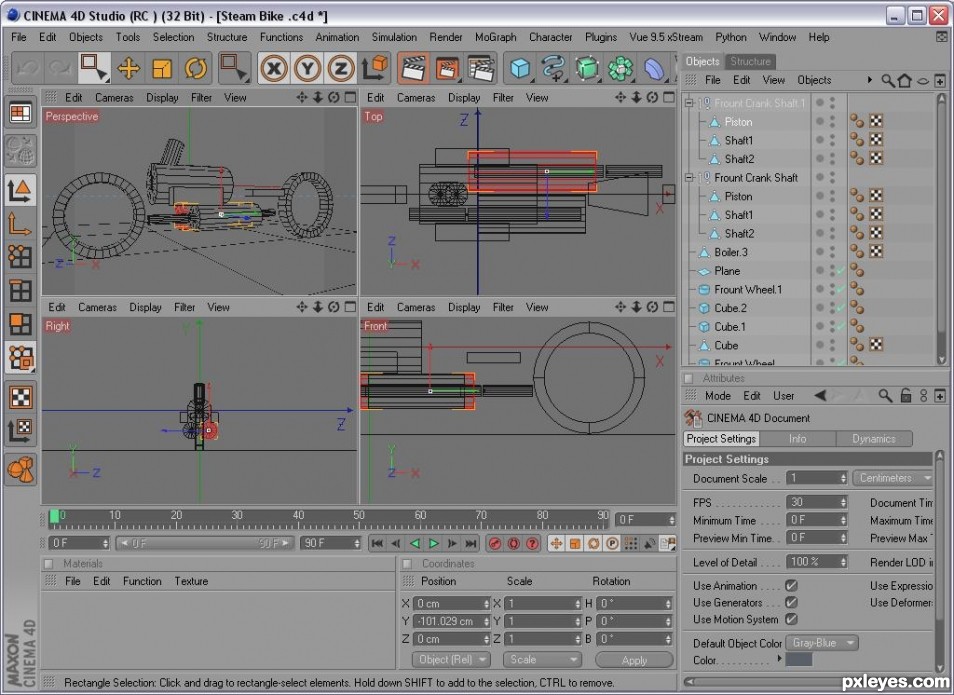Select the Rotate tool in top toolbar
The image size is (954, 695).
coord(195,68)
